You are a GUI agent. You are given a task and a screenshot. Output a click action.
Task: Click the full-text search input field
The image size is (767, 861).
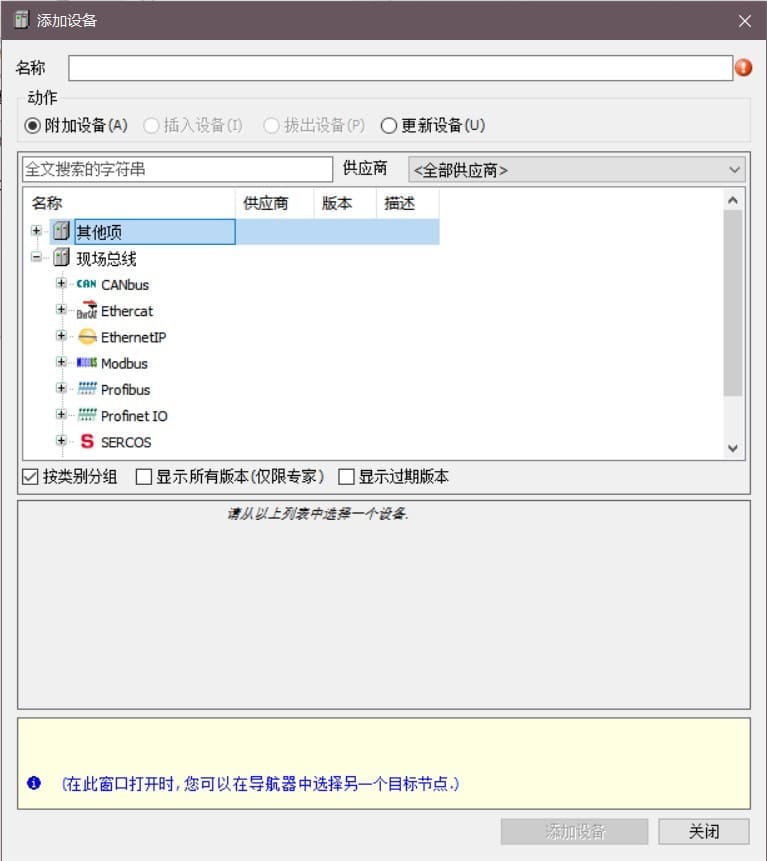[176, 169]
